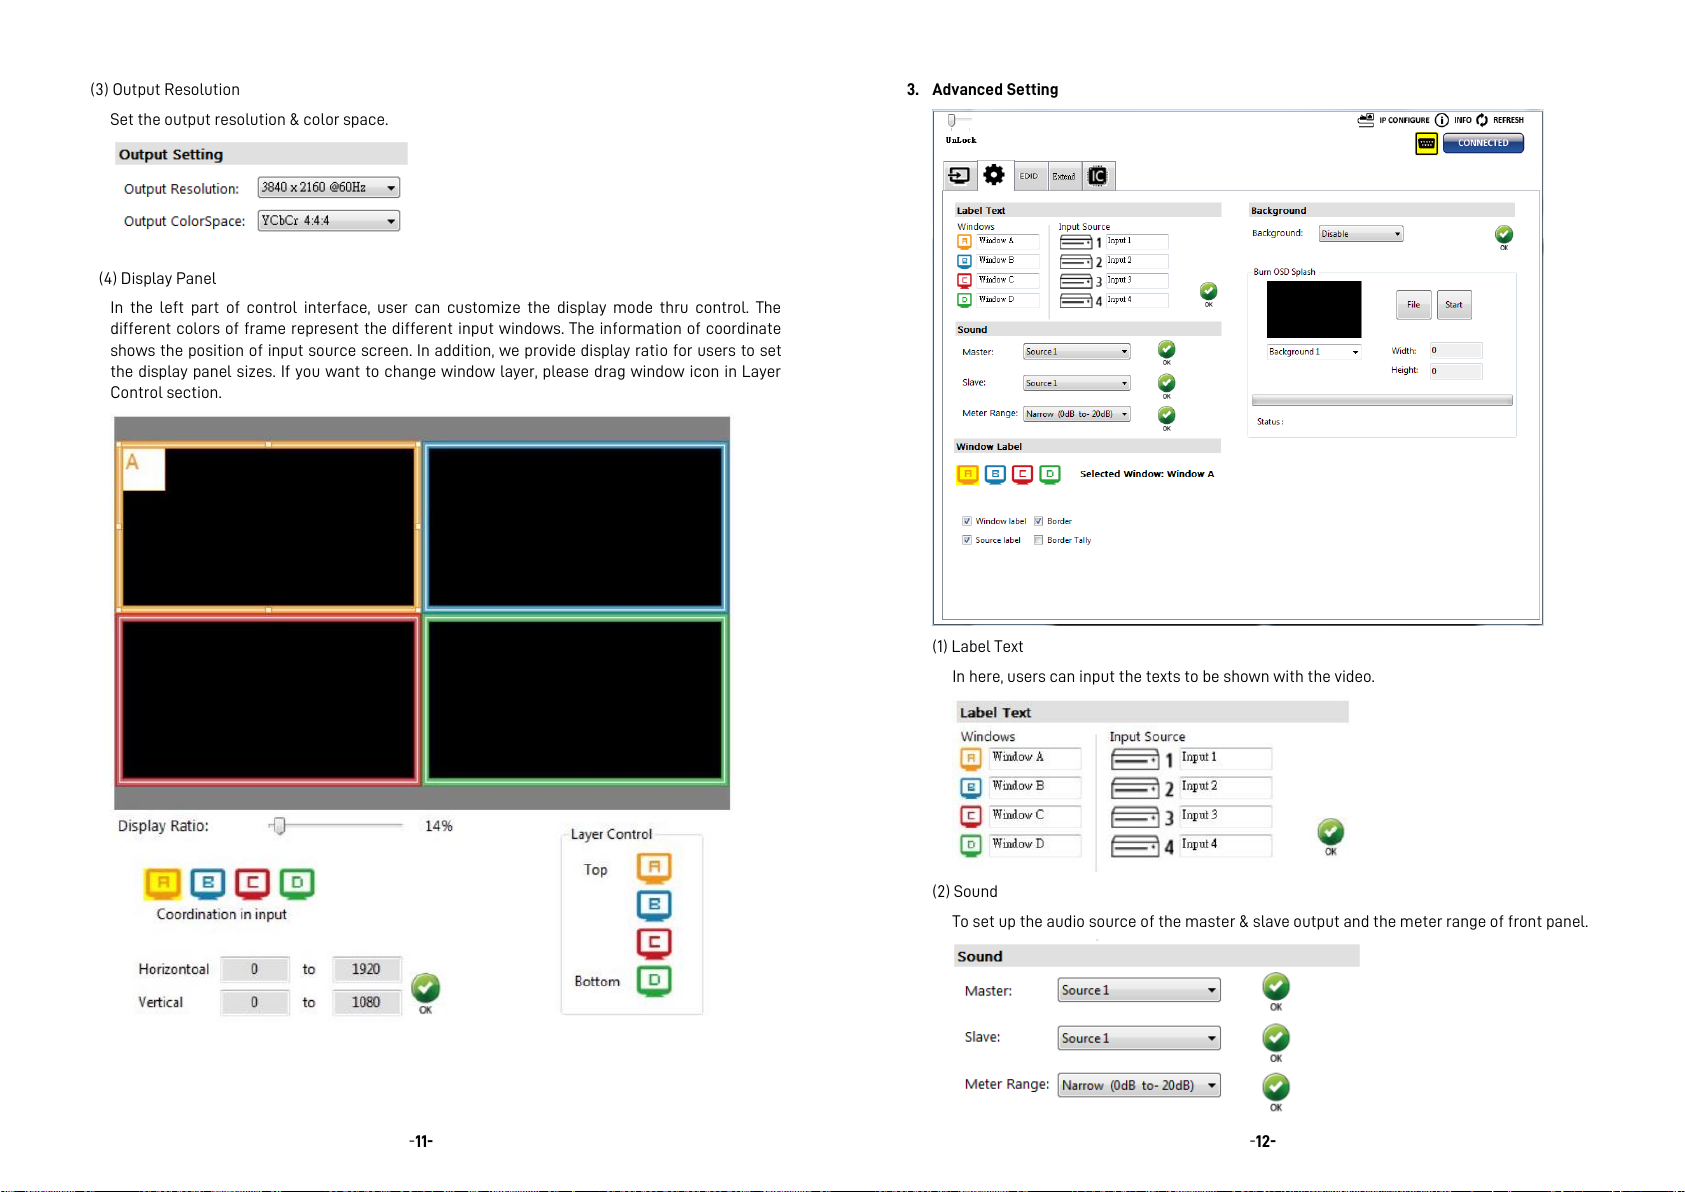
Task: Click the D icon in Layer Control
Action: pos(654,980)
